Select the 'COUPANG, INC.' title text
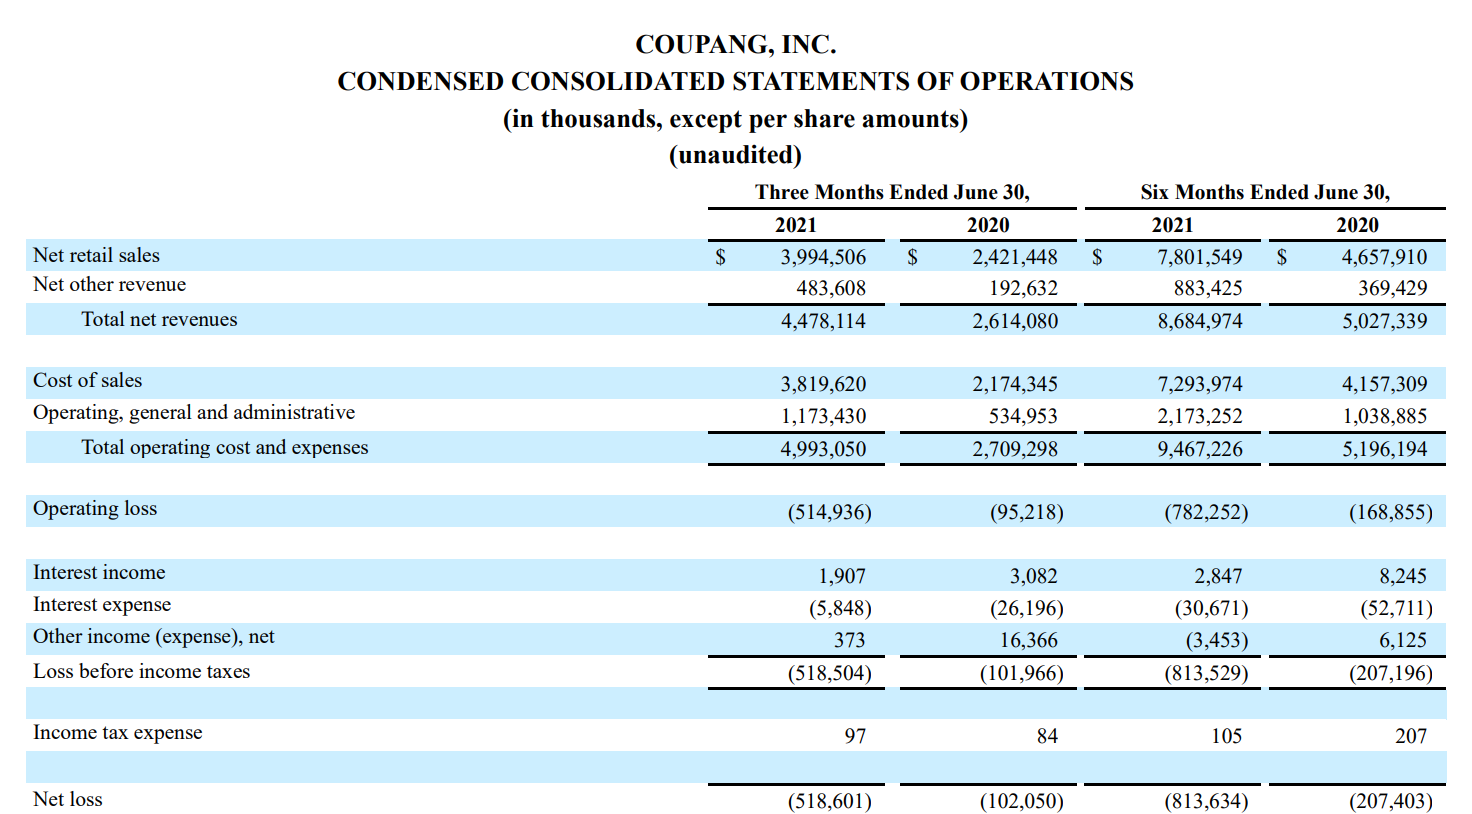This screenshot has height=814, width=1472. click(x=735, y=45)
